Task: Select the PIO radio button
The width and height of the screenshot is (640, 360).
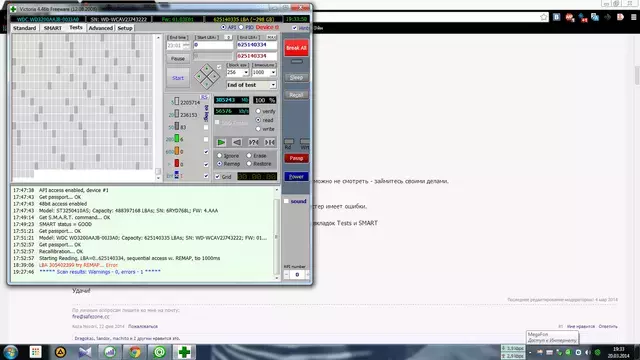Action: tap(241, 27)
